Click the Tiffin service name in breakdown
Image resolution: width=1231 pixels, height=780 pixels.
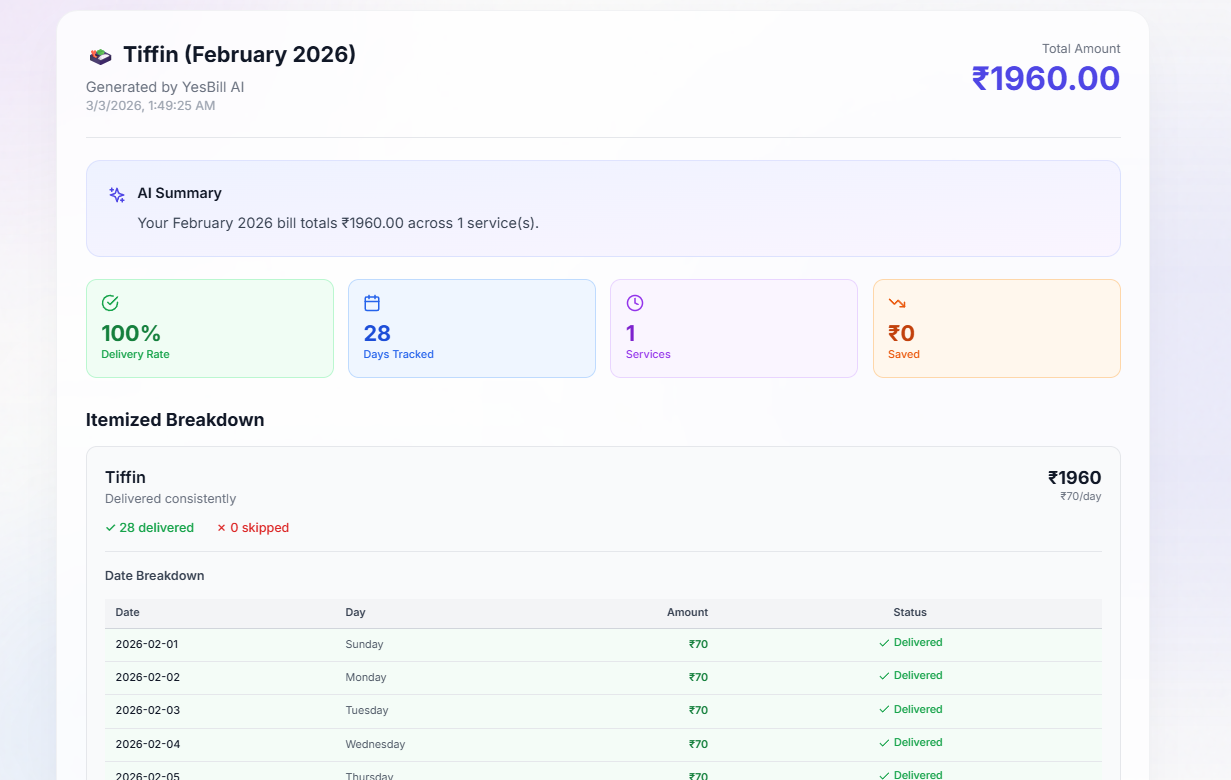coord(125,477)
